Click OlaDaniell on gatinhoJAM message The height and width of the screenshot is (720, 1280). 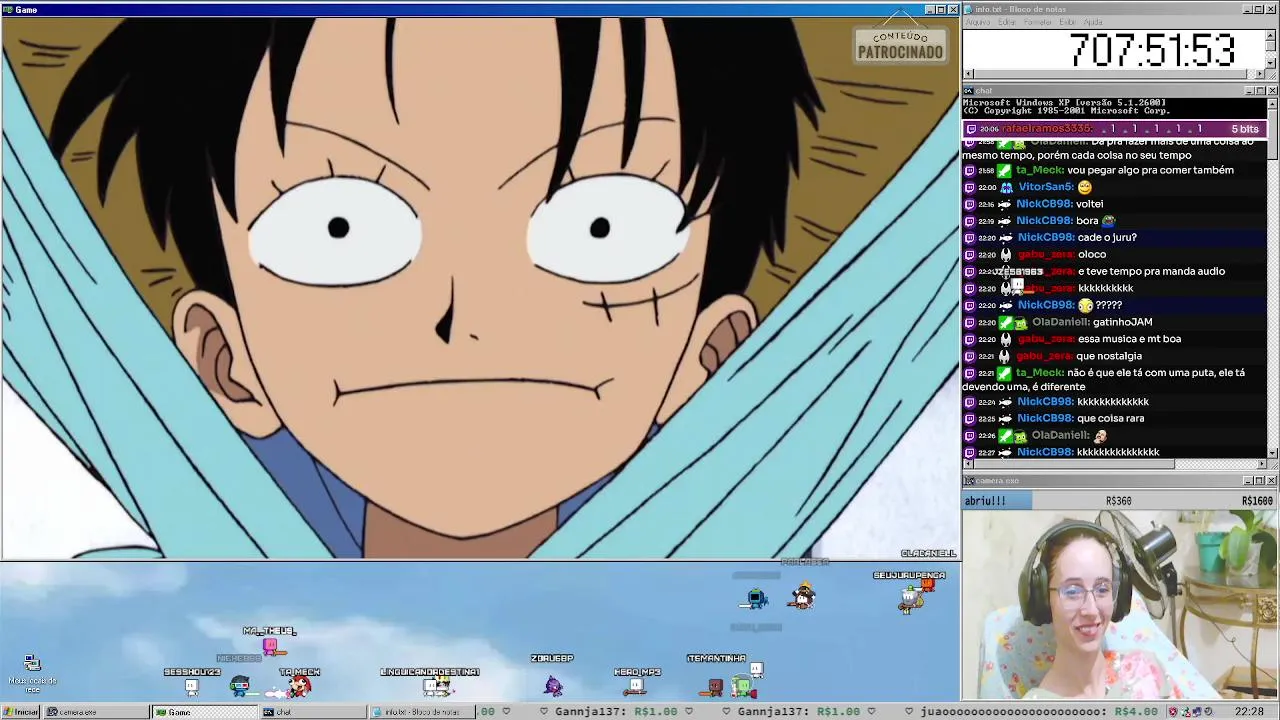coord(1060,323)
